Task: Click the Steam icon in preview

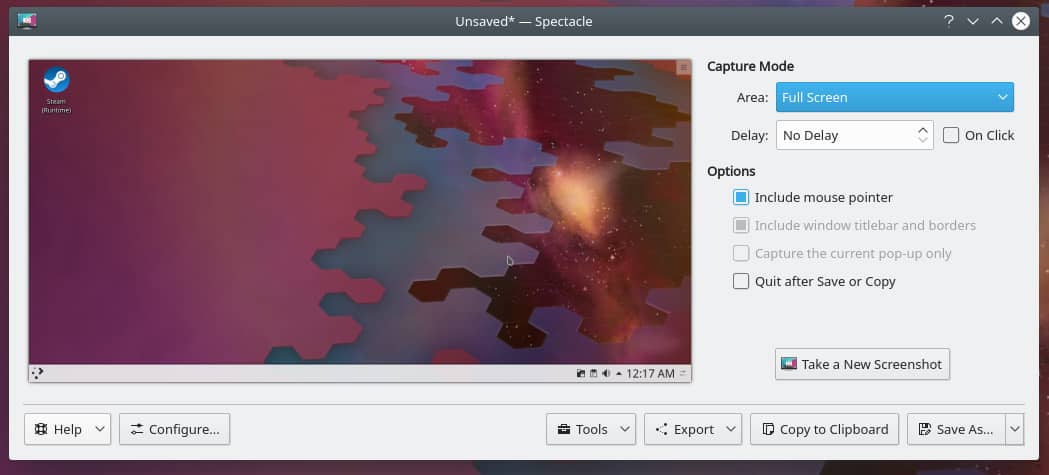Action: [x=56, y=80]
